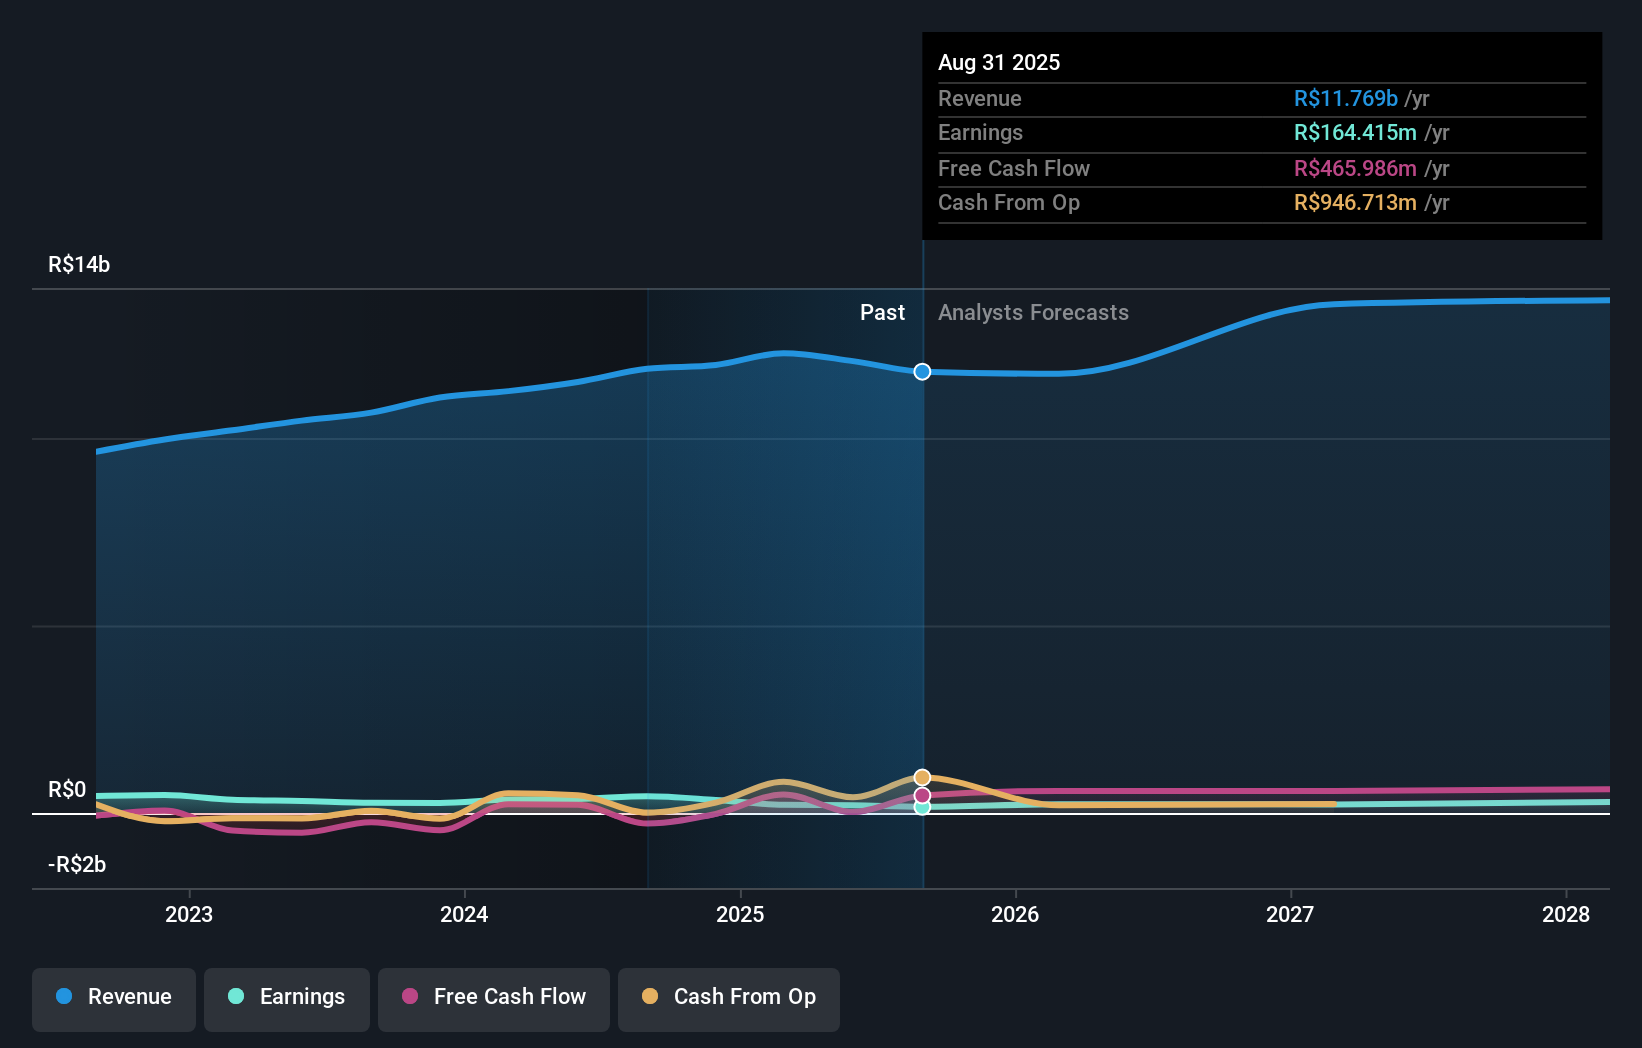The image size is (1642, 1048).
Task: Click the orange Cash From Op data marker
Action: 922,777
